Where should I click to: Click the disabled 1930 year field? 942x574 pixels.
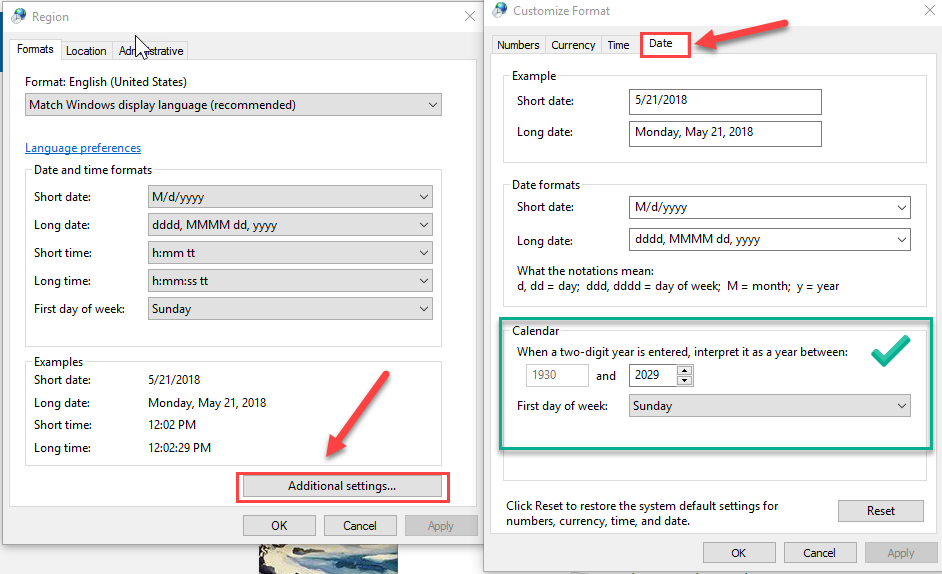tap(557, 375)
